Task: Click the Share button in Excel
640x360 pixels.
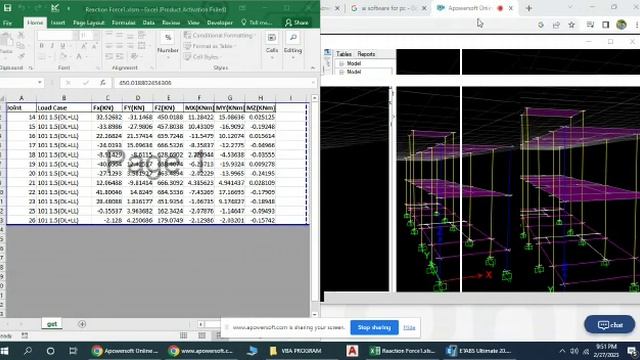Action: pos(297,23)
